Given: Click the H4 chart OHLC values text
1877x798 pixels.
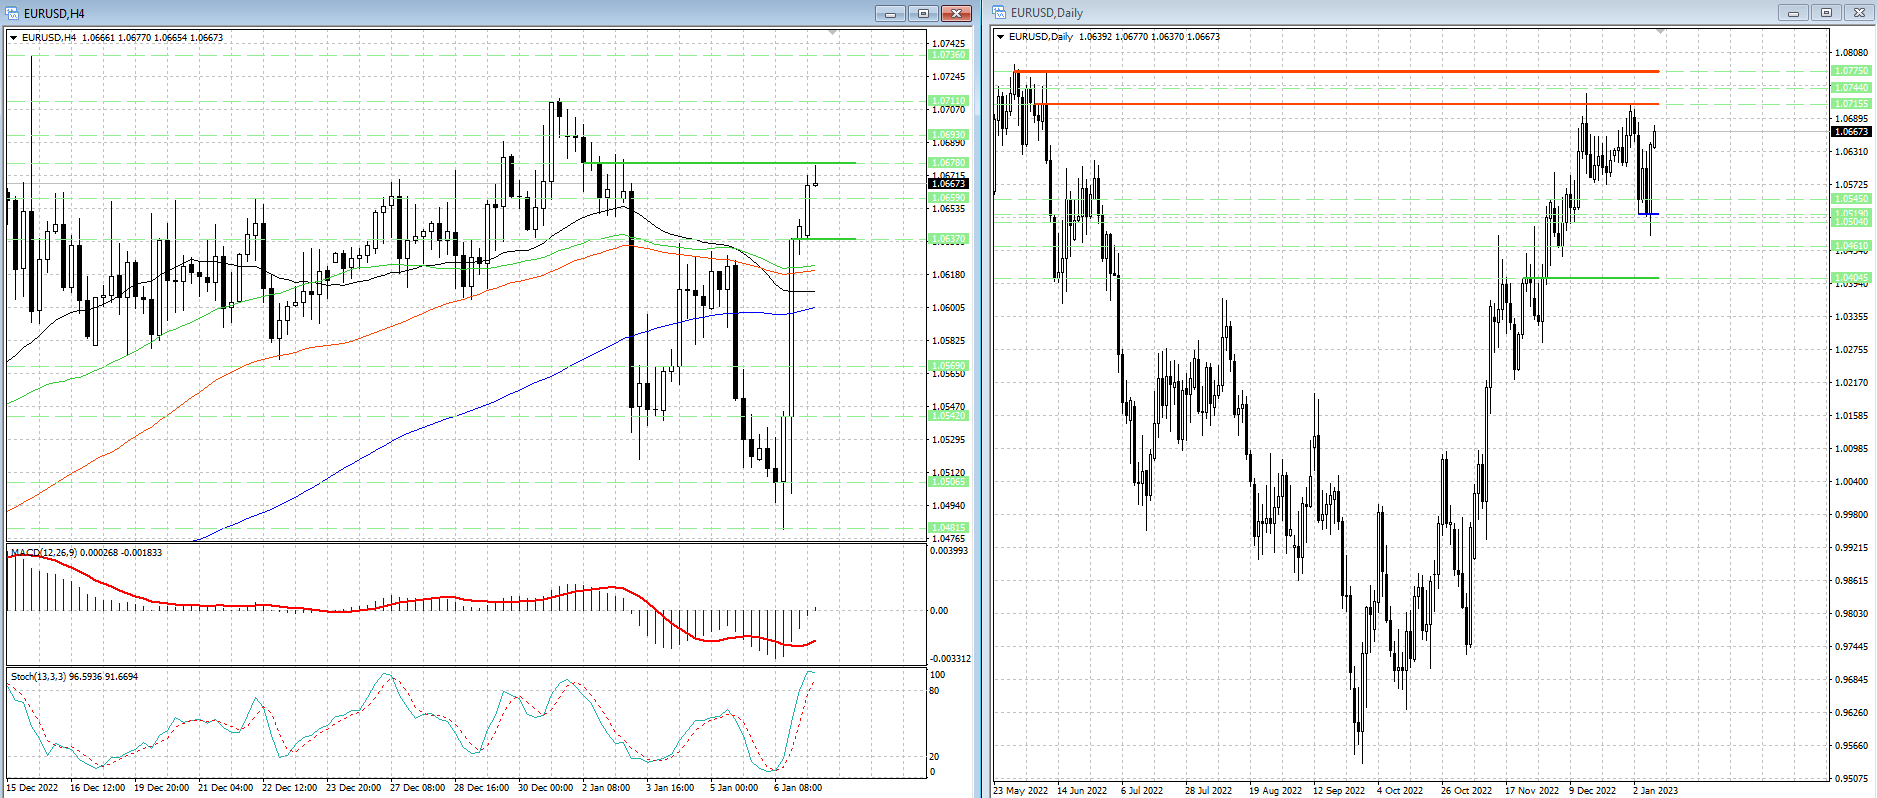Looking at the screenshot, I should [153, 38].
